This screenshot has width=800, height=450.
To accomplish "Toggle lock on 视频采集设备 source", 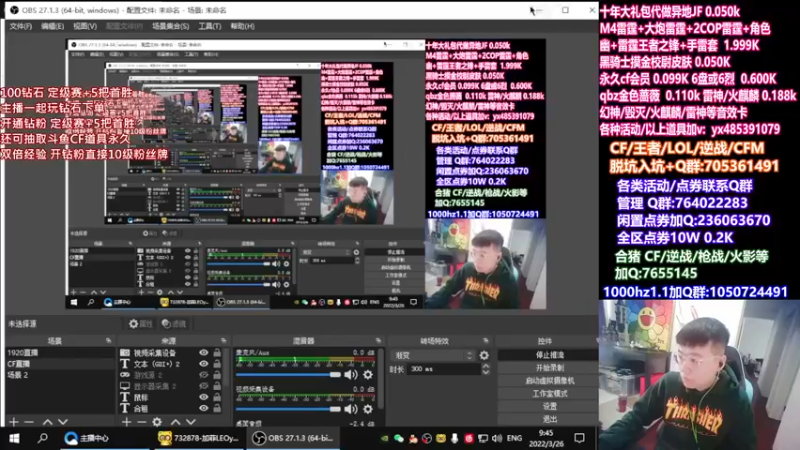I will (x=217, y=353).
